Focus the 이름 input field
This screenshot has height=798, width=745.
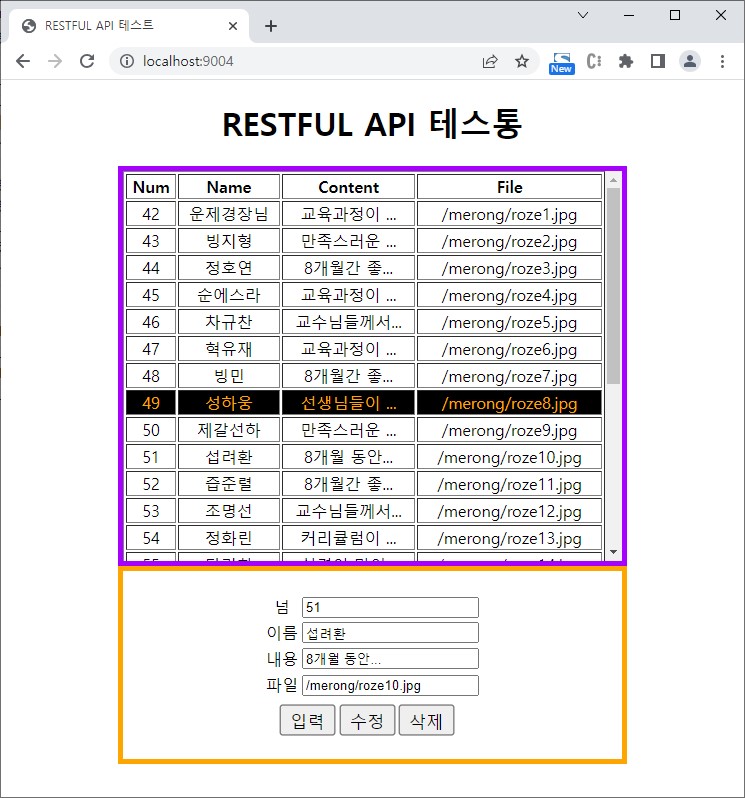point(390,633)
